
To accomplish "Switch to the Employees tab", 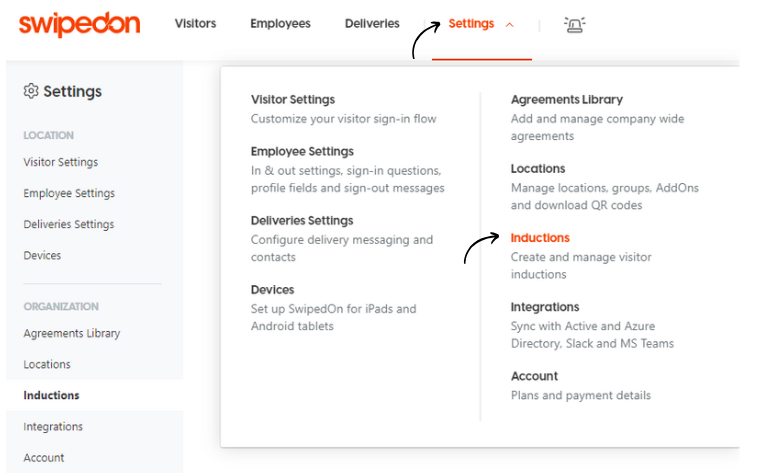I will pyautogui.click(x=280, y=24).
